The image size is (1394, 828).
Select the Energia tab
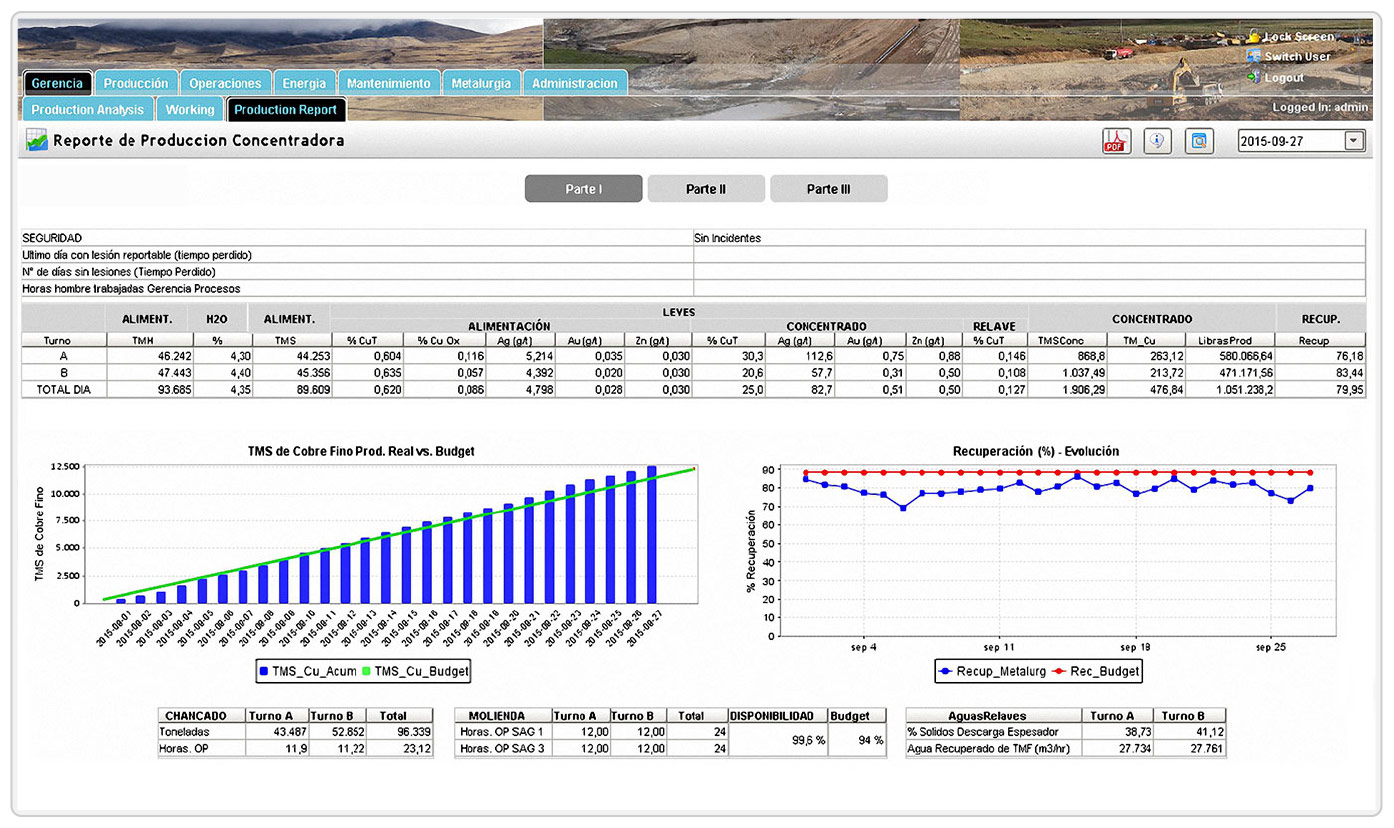[304, 83]
